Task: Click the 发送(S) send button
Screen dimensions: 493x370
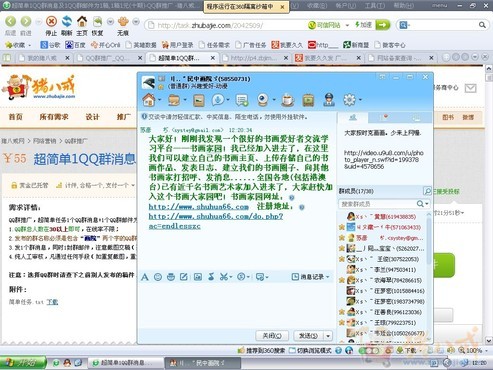Action: (x=309, y=336)
